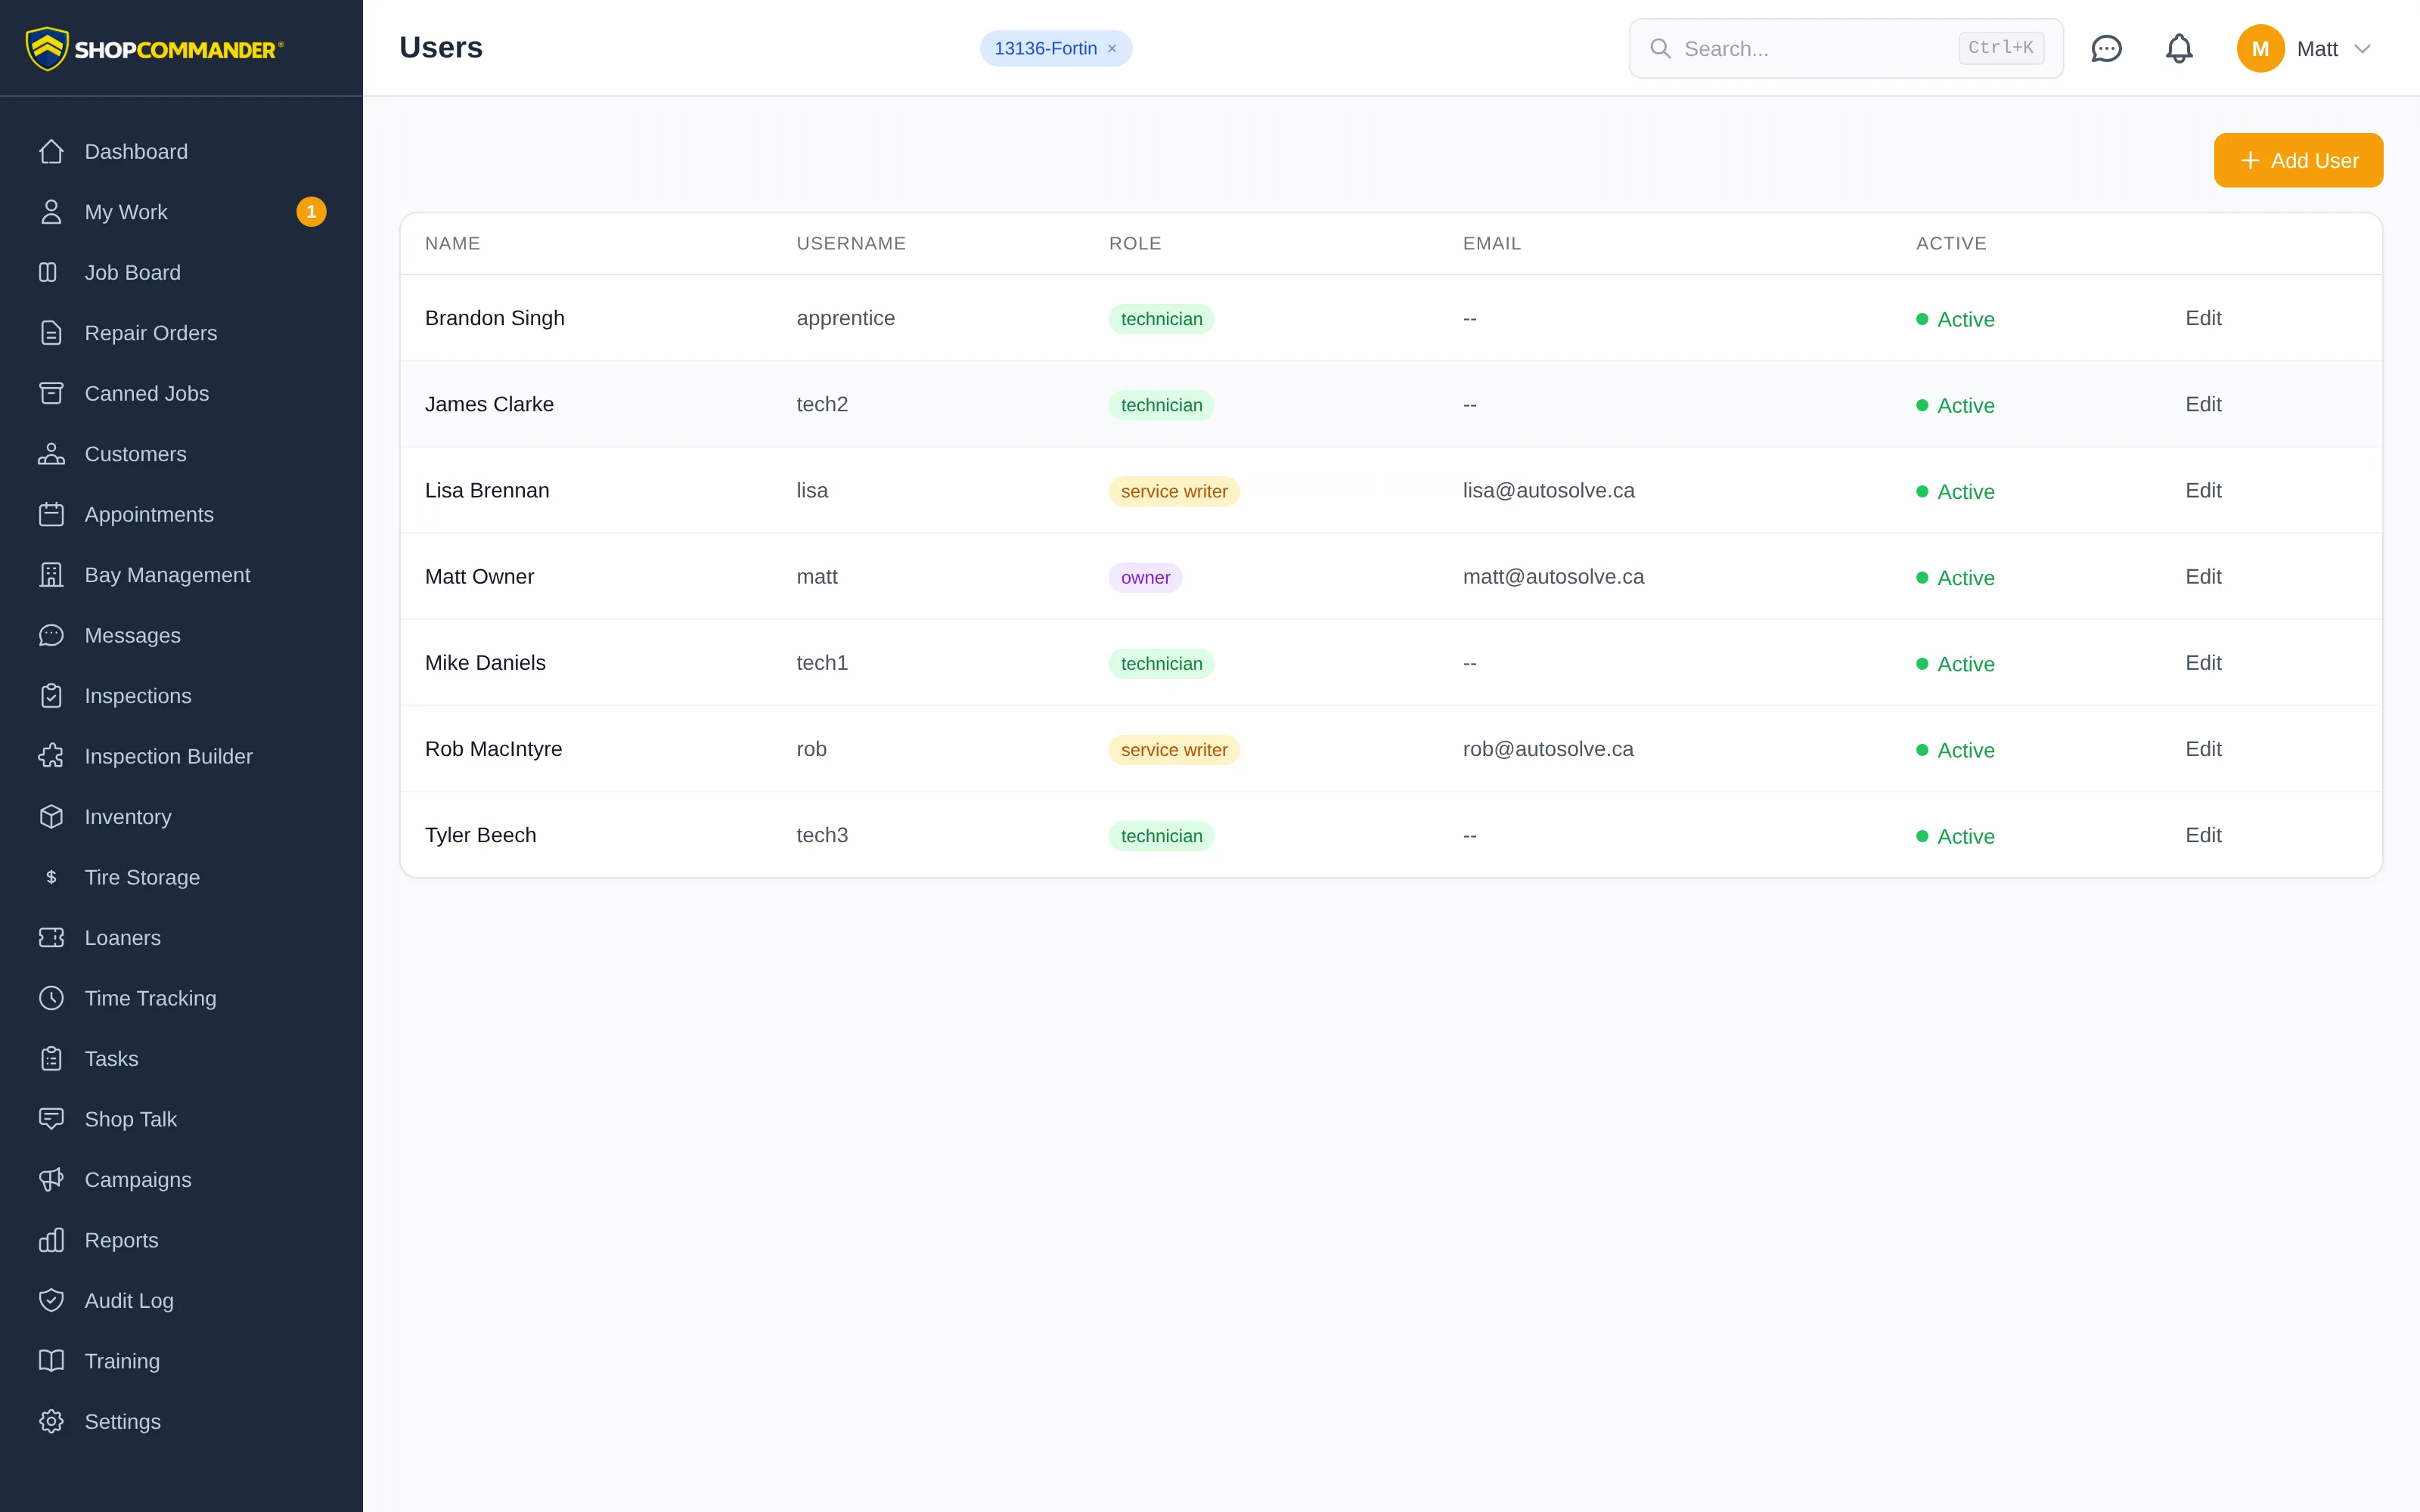Click Brandon Singh's technician badge
The image size is (2420, 1512).
pos(1161,319)
